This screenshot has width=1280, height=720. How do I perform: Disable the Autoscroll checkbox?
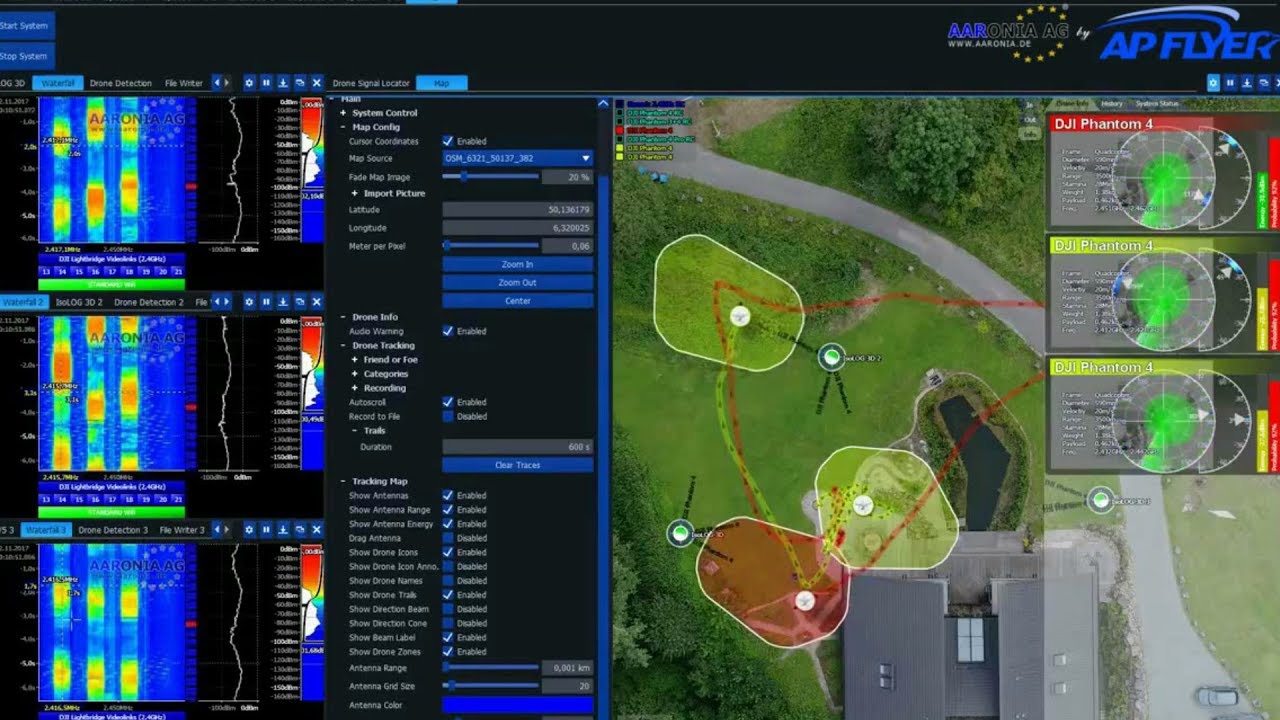pos(448,402)
